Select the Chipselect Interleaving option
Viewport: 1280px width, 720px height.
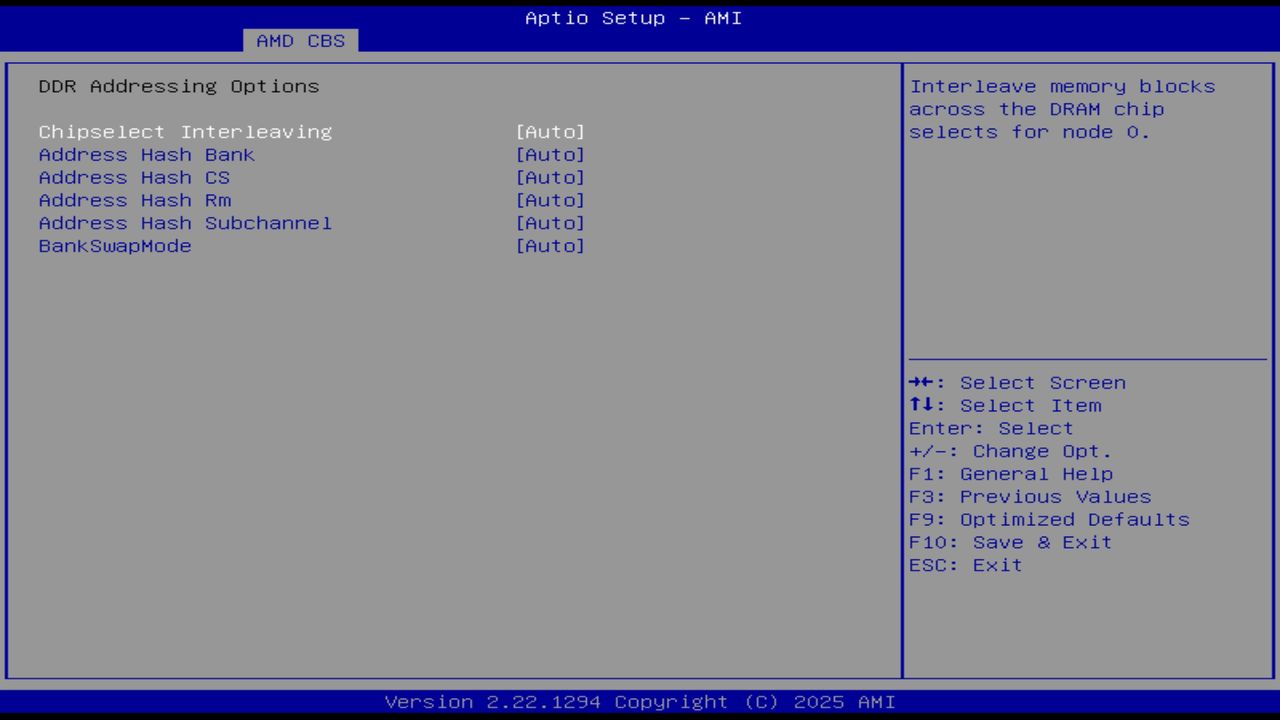185,131
